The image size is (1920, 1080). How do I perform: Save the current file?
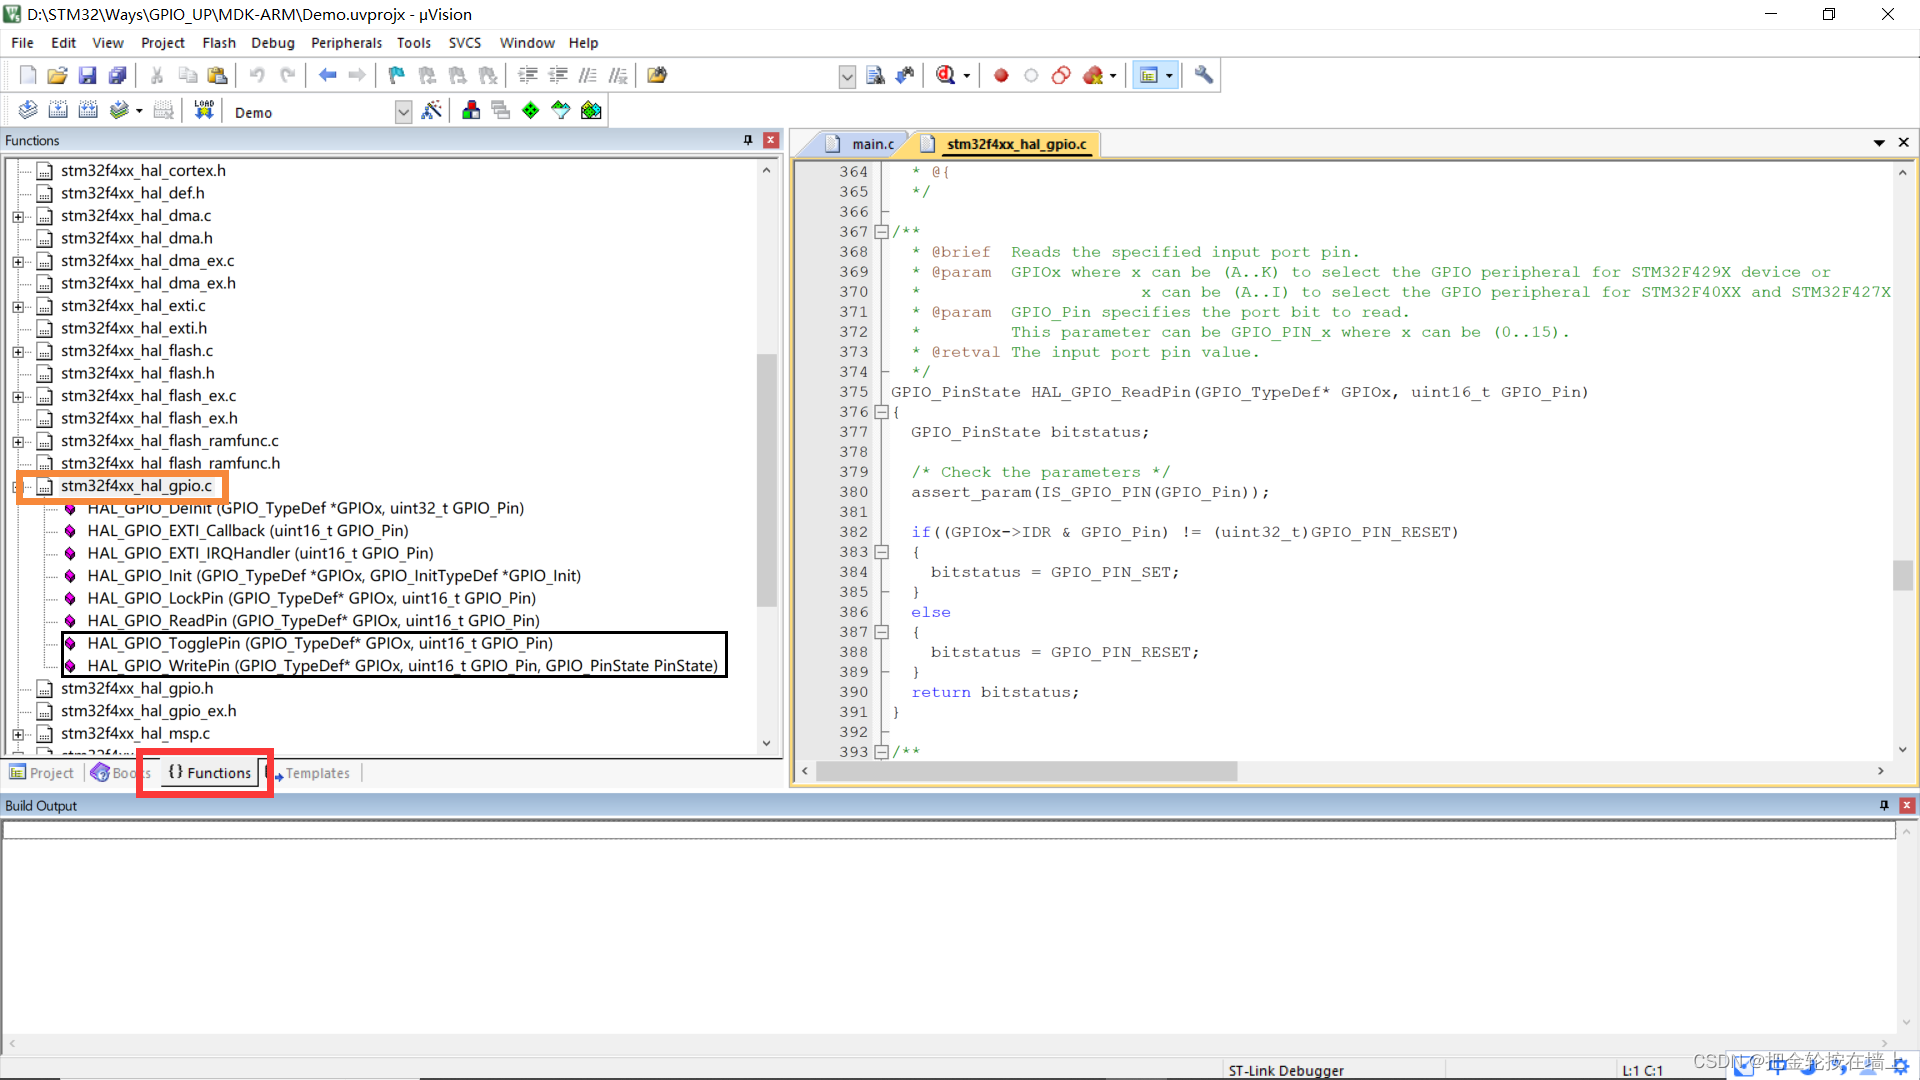88,75
